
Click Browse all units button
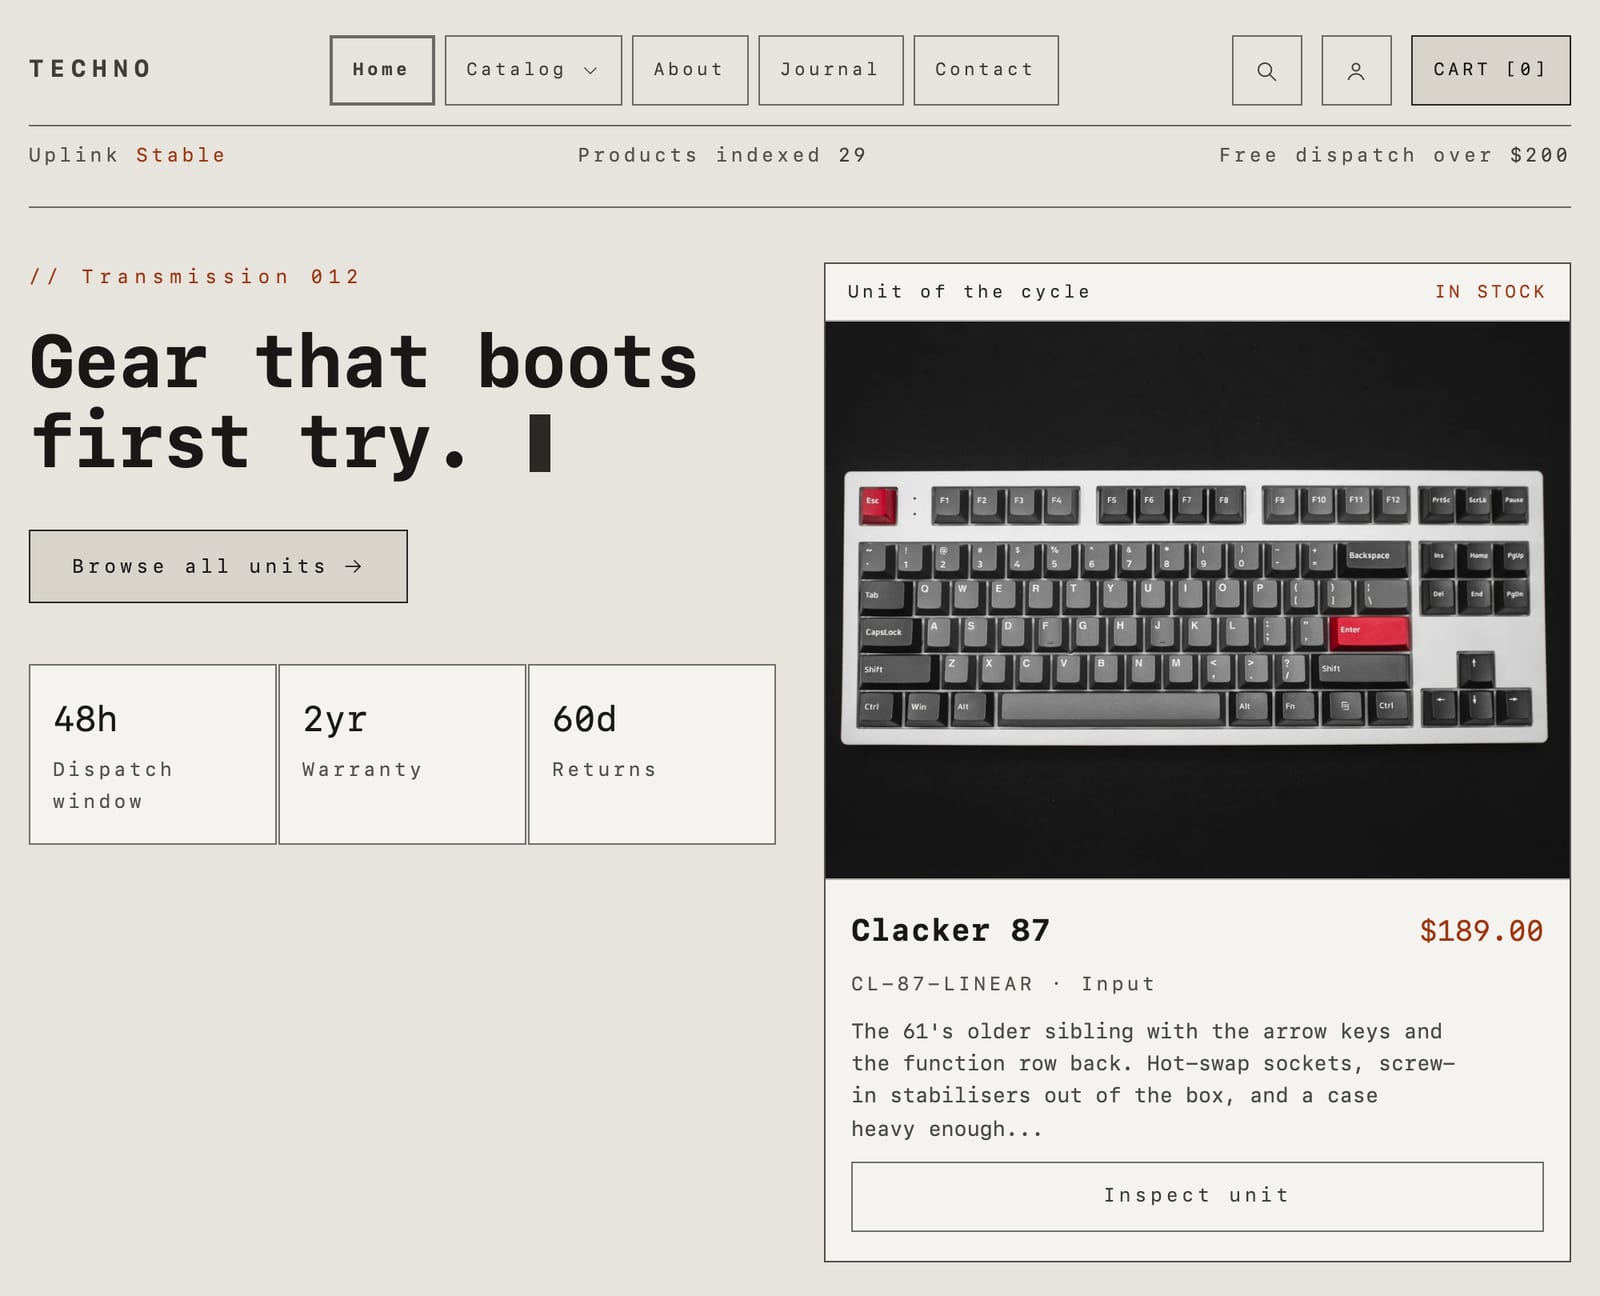pyautogui.click(x=218, y=566)
